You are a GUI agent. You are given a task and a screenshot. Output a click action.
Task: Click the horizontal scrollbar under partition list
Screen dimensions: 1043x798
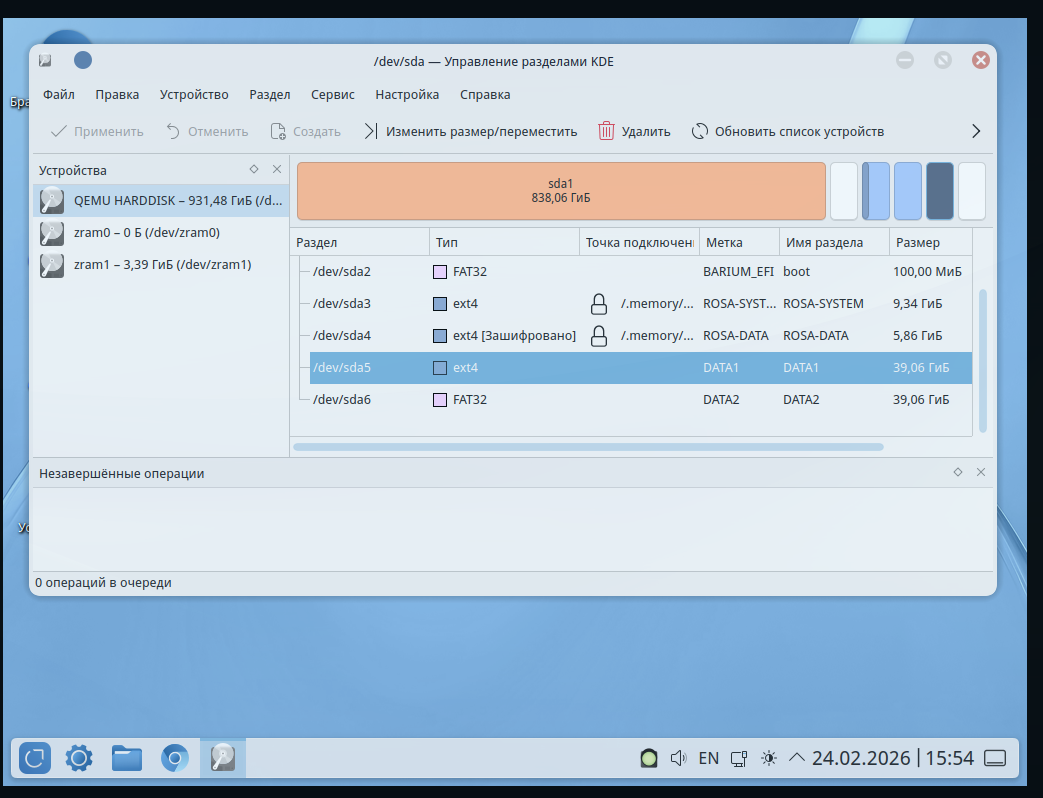[x=588, y=447]
